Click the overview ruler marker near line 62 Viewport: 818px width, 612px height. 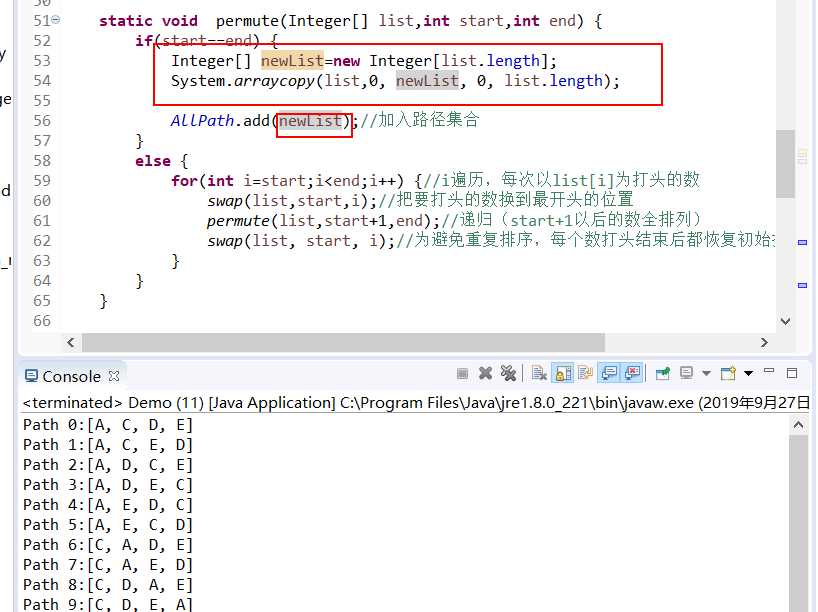802,242
